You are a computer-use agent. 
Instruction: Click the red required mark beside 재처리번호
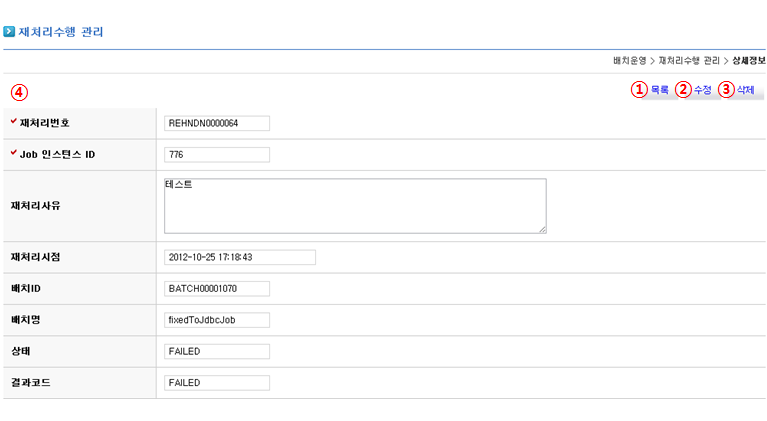click(13, 122)
